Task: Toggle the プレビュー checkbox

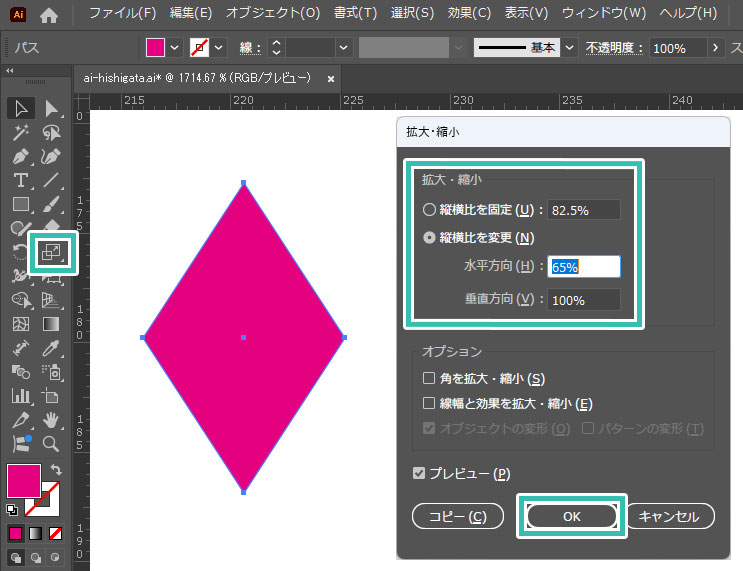Action: (420, 473)
